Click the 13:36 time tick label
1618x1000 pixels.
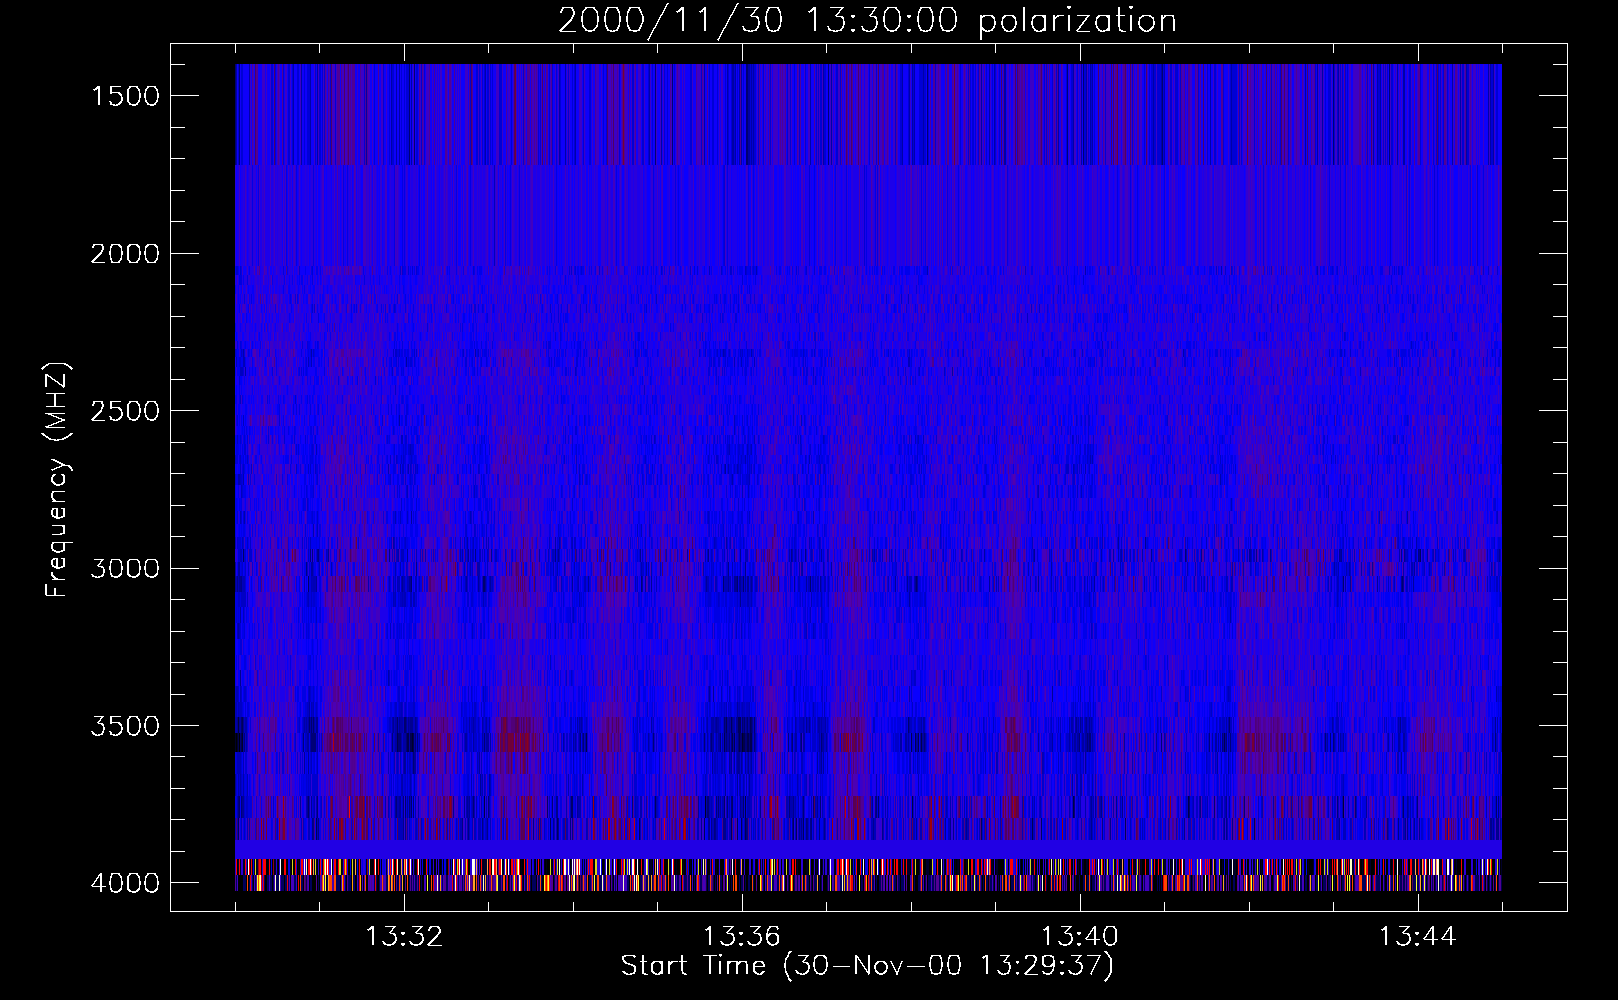742,937
